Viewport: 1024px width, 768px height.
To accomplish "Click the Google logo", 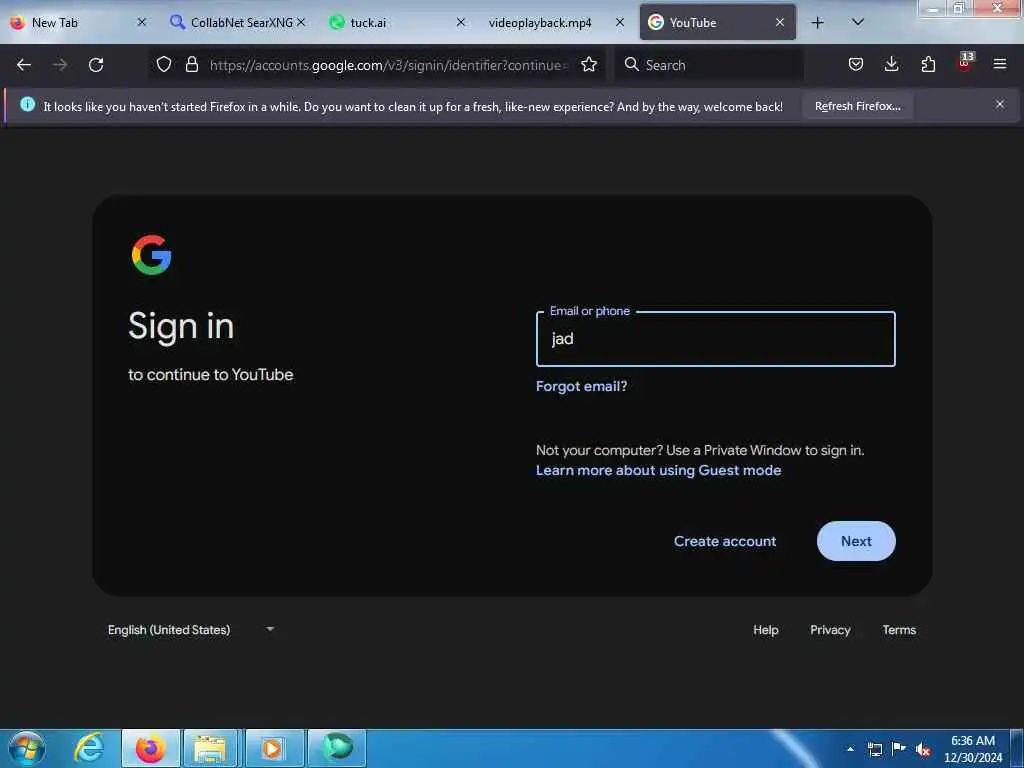I will point(152,255).
